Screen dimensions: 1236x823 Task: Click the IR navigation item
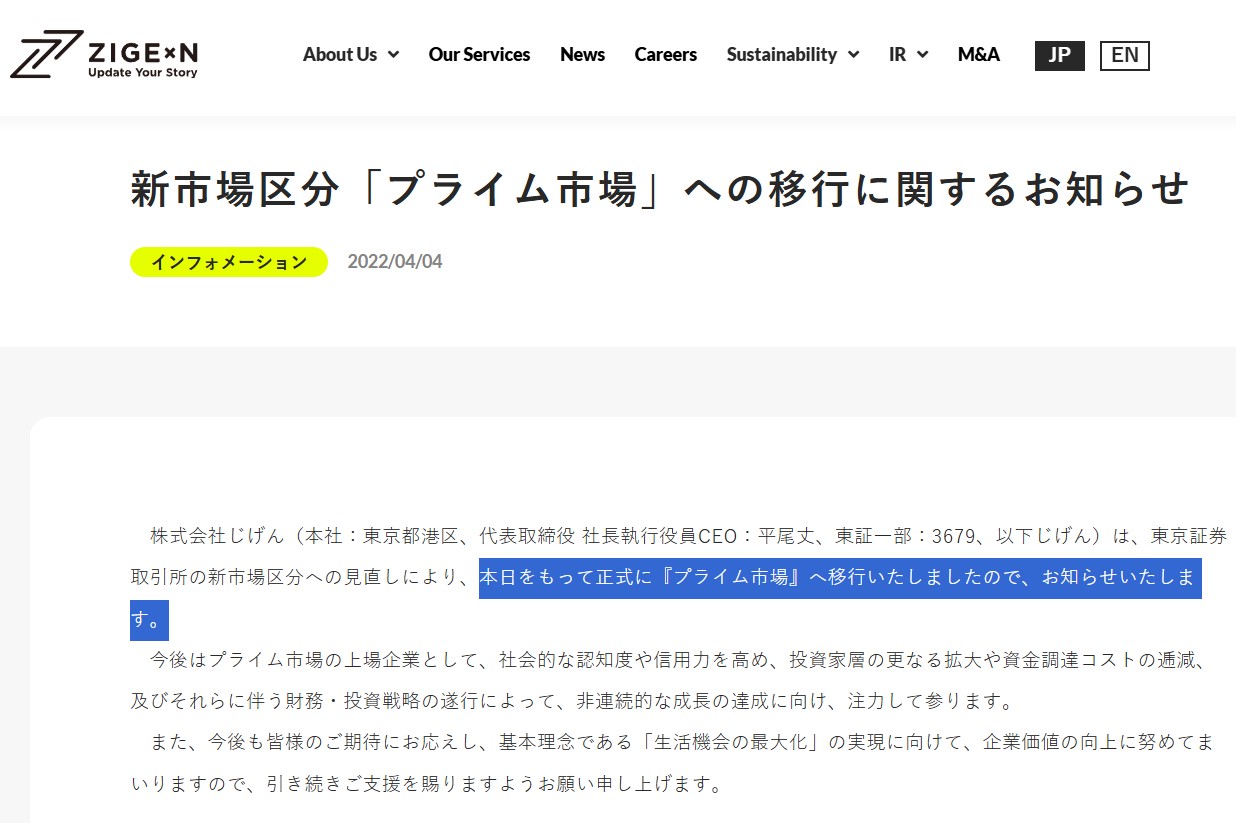tap(897, 55)
